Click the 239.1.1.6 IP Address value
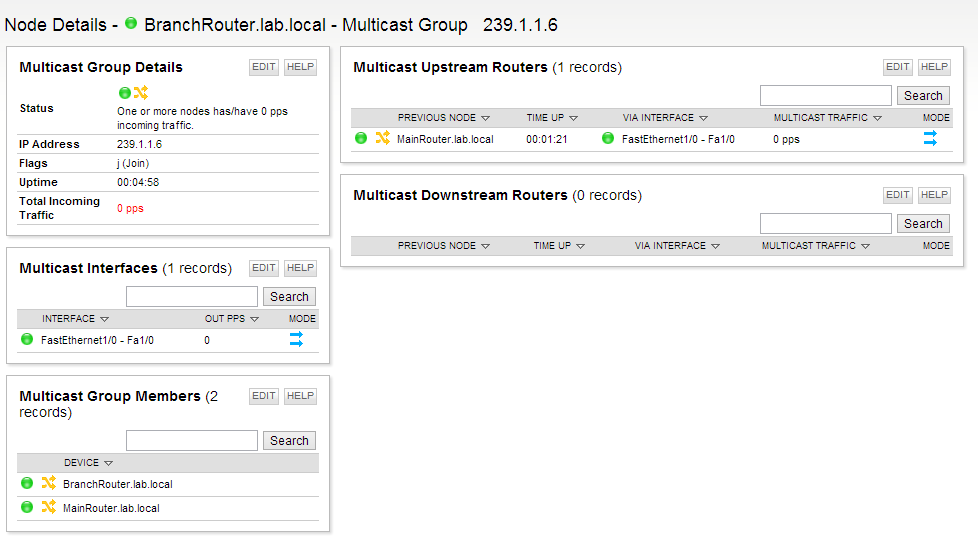Screen dimensions: 978x560 click(139, 144)
